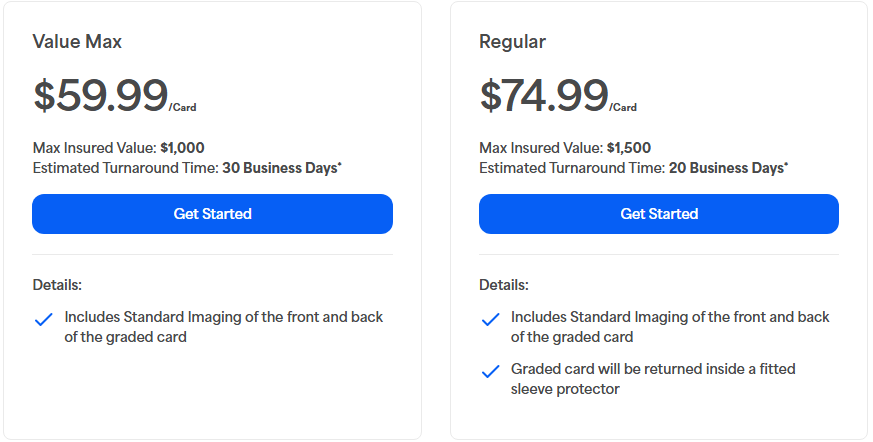Viewport: 873px width, 442px height.
Task: Click the Details label in Regular card
Action: 504,285
